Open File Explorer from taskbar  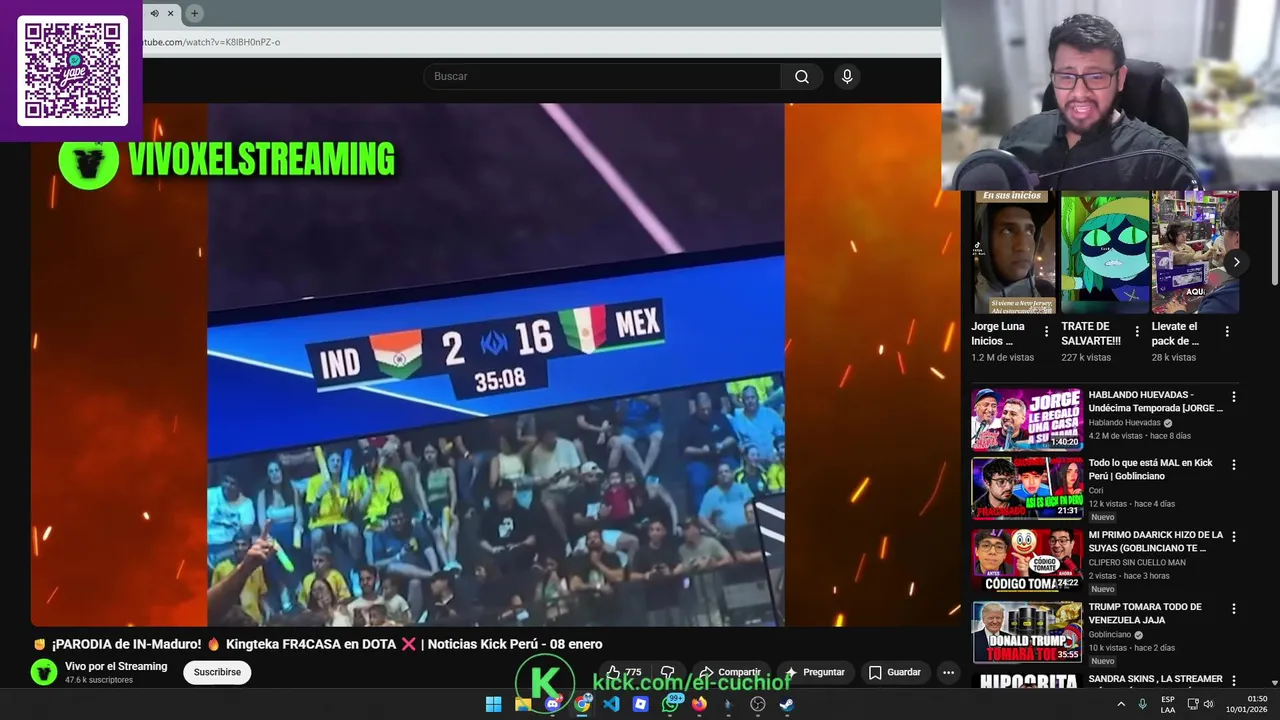coord(523,704)
